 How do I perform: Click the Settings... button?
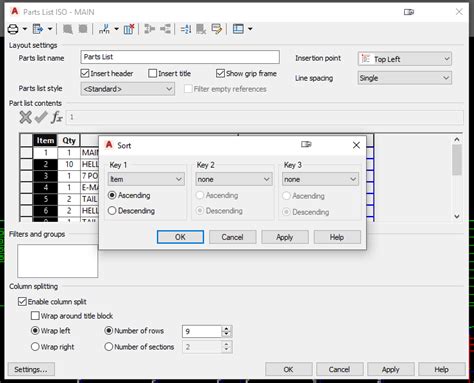tap(31, 369)
